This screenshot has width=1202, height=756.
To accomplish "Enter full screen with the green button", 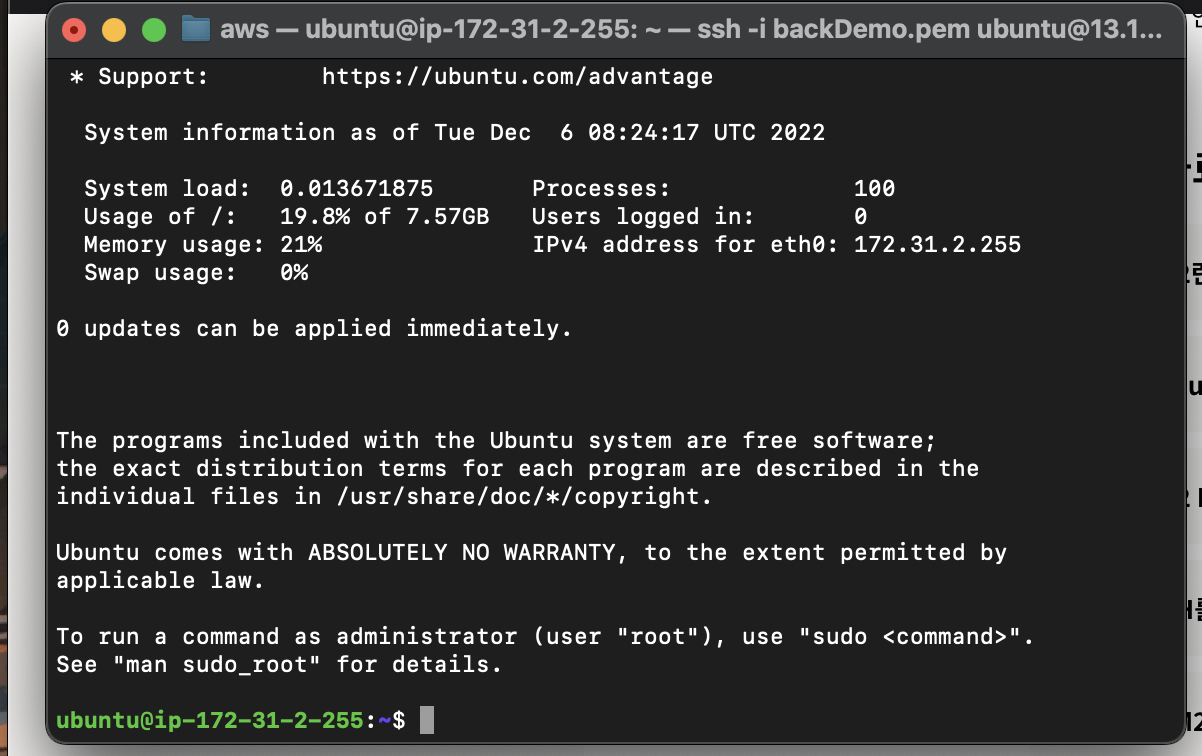I will pos(154,30).
